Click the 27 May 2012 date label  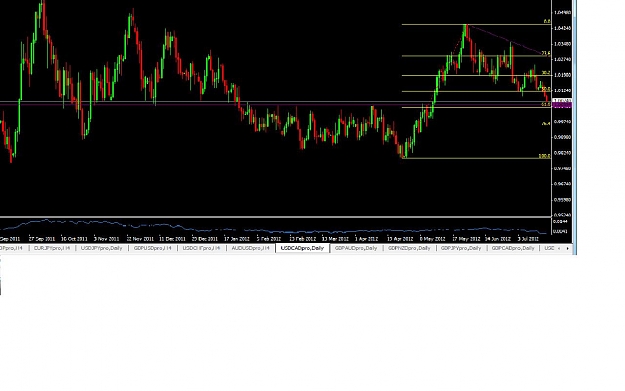click(466, 239)
